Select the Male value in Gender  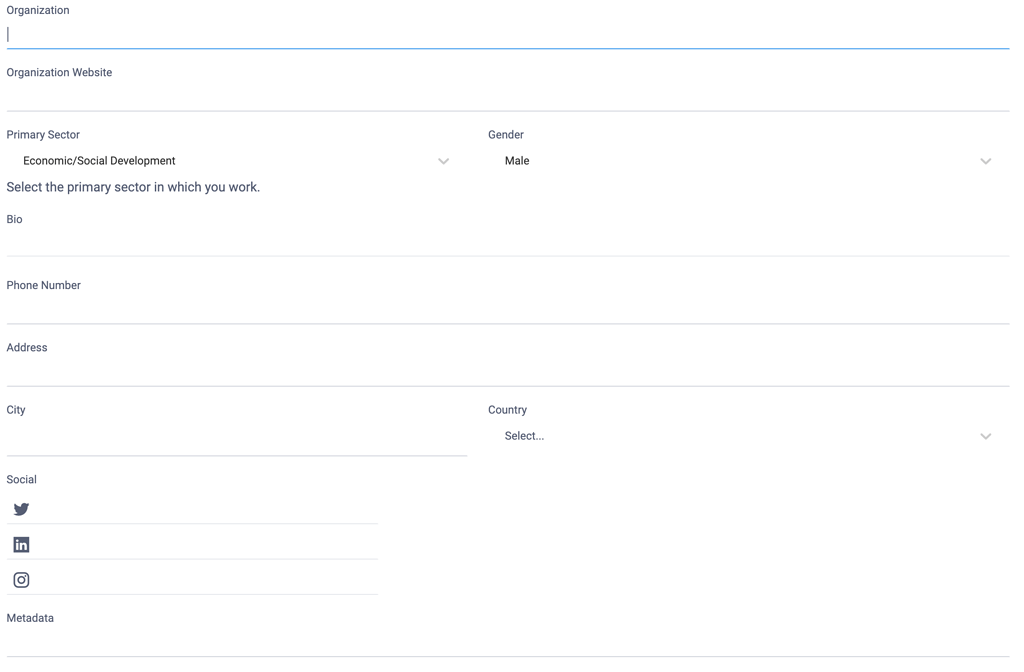[517, 160]
